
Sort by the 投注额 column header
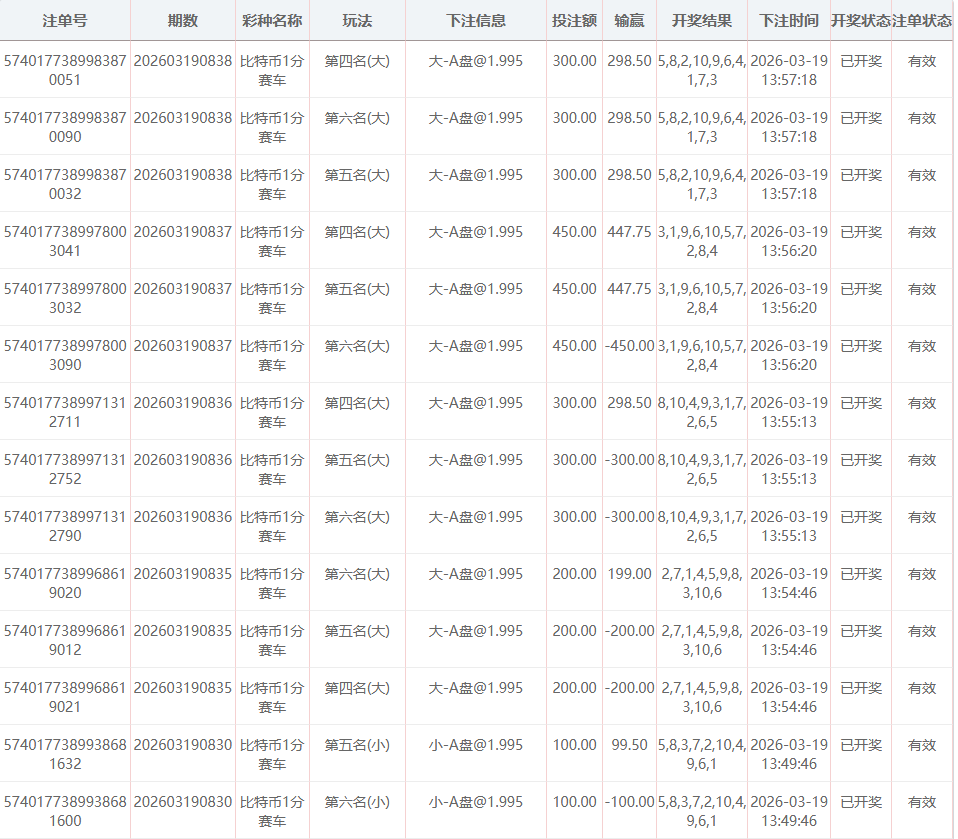(x=574, y=20)
